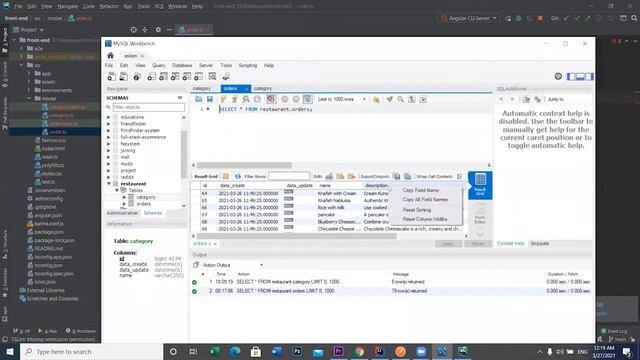
Task: Click the save snippet star icon
Action: point(376,99)
